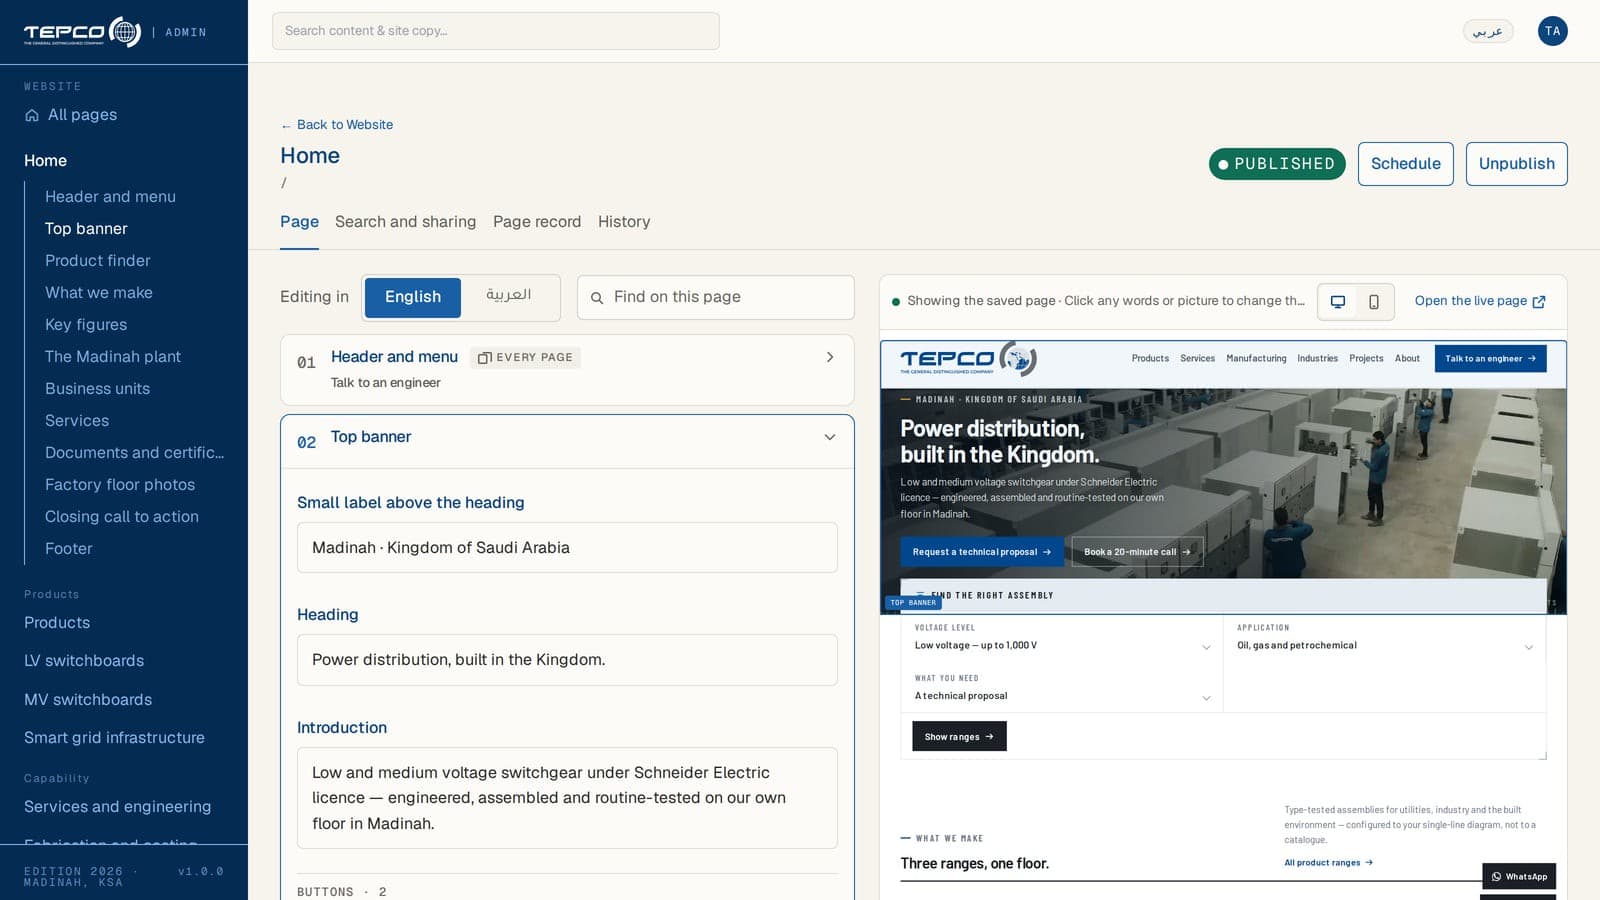Edit the small label Madinah field
The height and width of the screenshot is (900, 1600).
point(567,548)
